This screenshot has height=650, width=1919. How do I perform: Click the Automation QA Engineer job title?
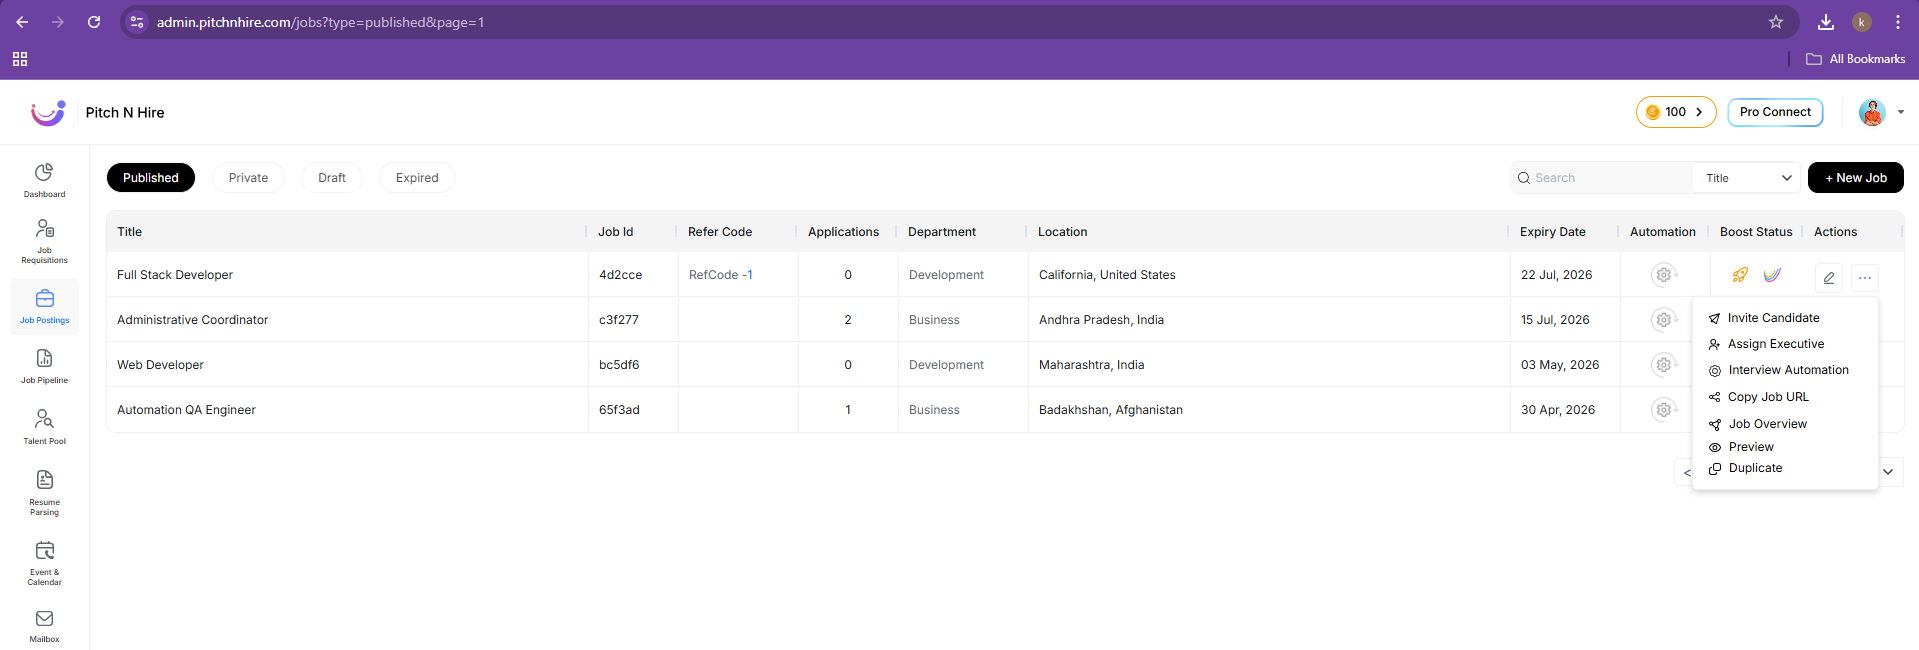[186, 410]
